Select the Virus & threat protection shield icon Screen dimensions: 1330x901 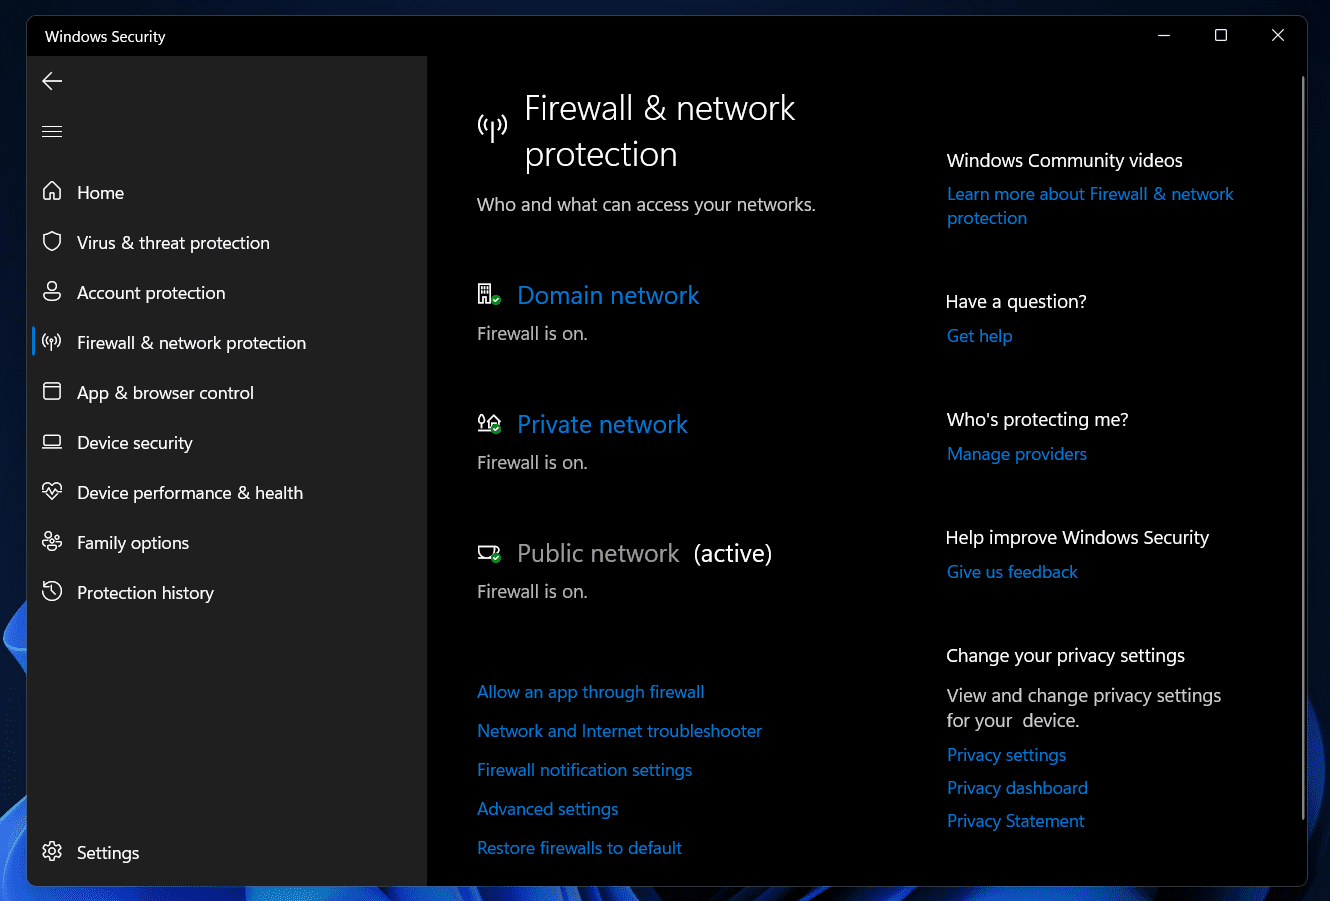pyautogui.click(x=52, y=242)
